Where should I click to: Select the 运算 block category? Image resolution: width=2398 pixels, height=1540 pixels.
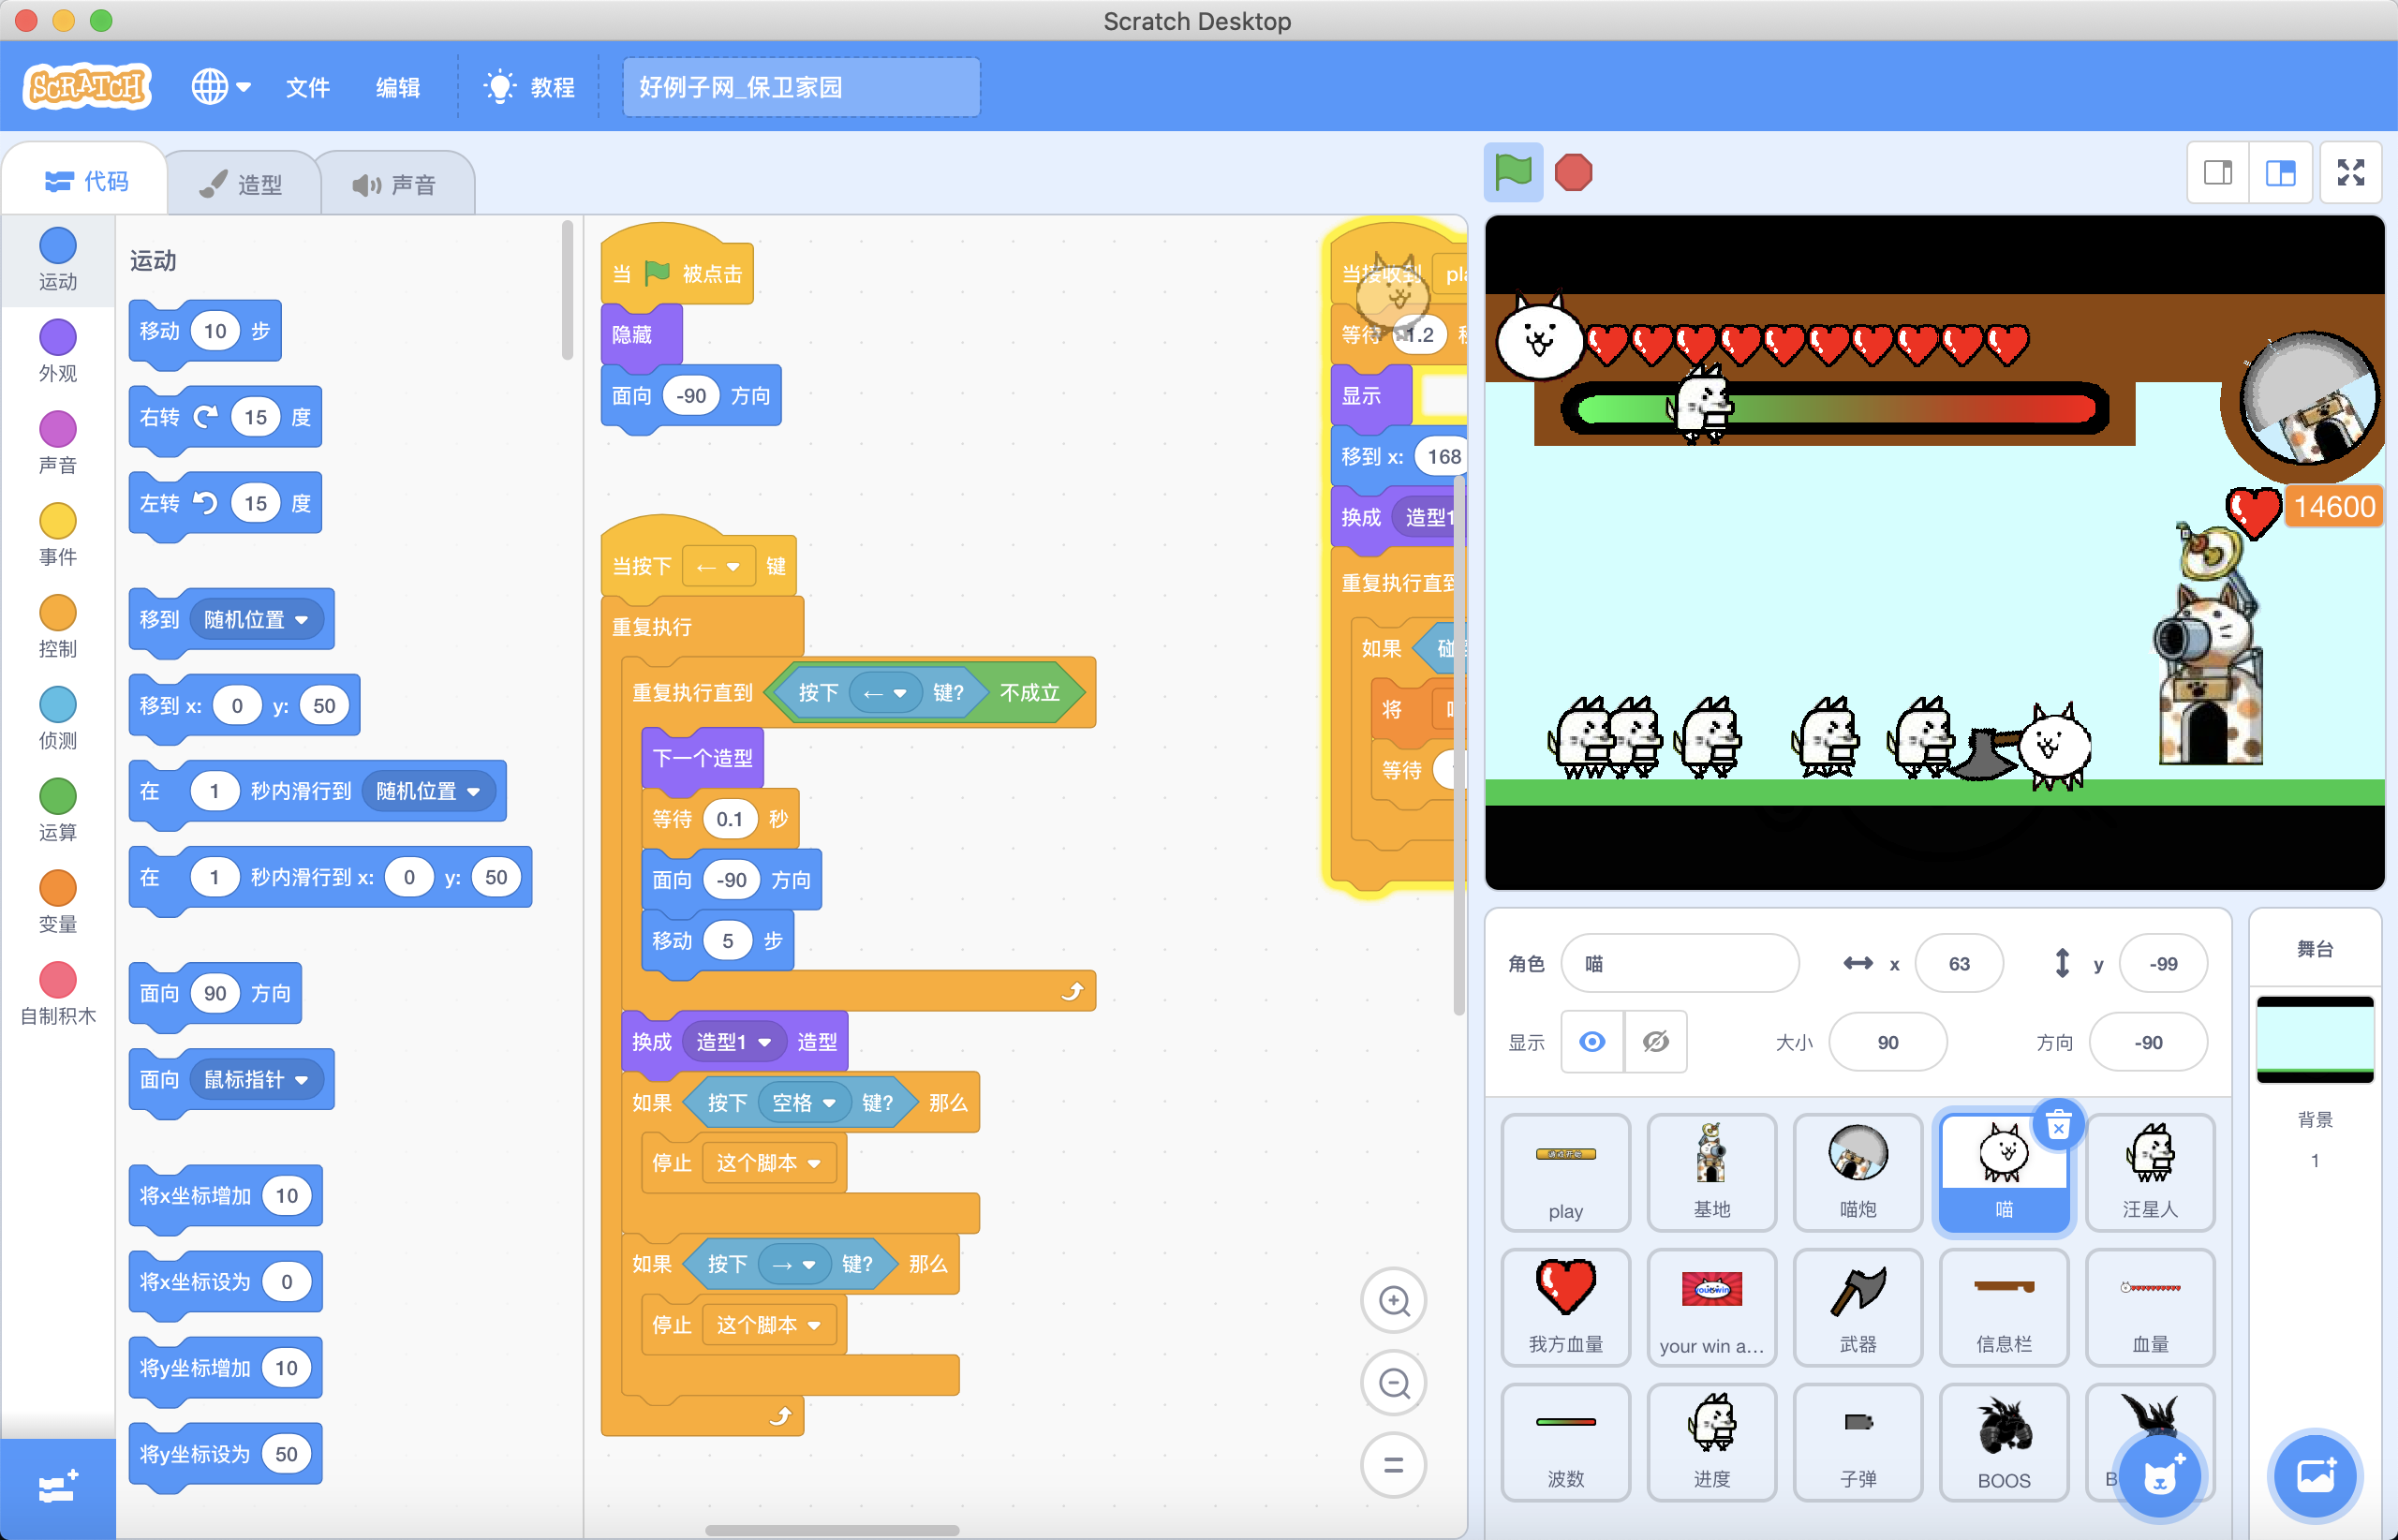(58, 811)
